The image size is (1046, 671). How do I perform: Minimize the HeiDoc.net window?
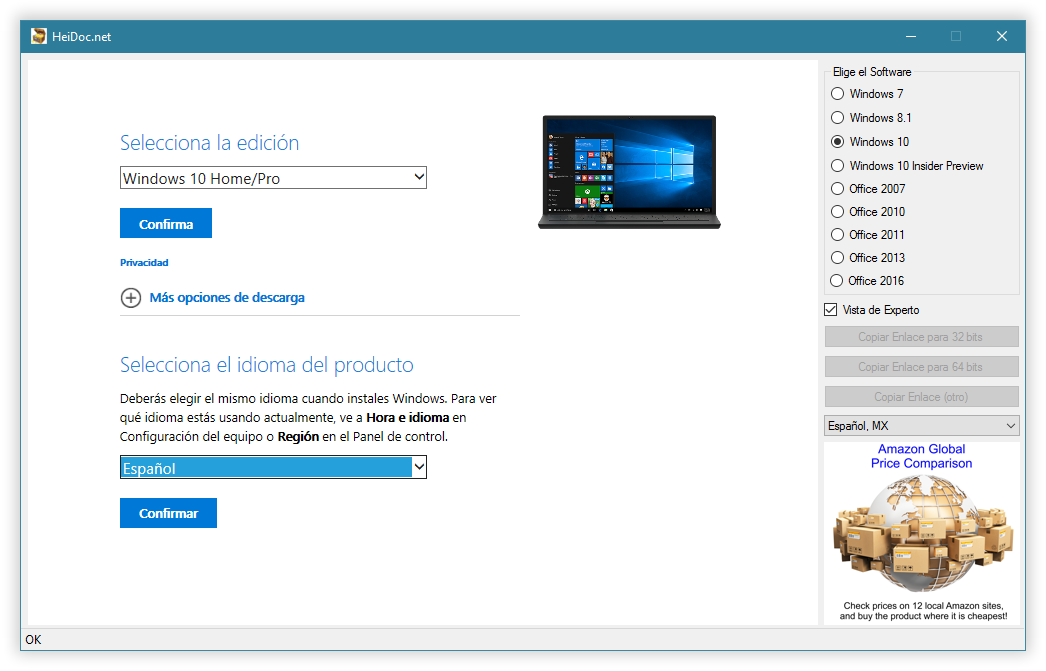[x=911, y=36]
